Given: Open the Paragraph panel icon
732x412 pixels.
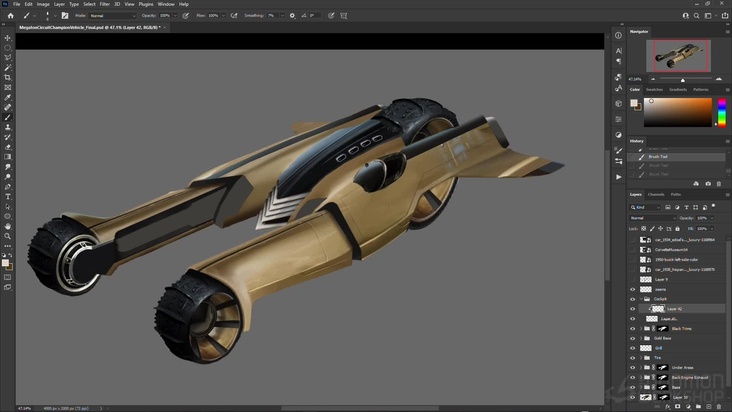Looking at the screenshot, I should [618, 61].
